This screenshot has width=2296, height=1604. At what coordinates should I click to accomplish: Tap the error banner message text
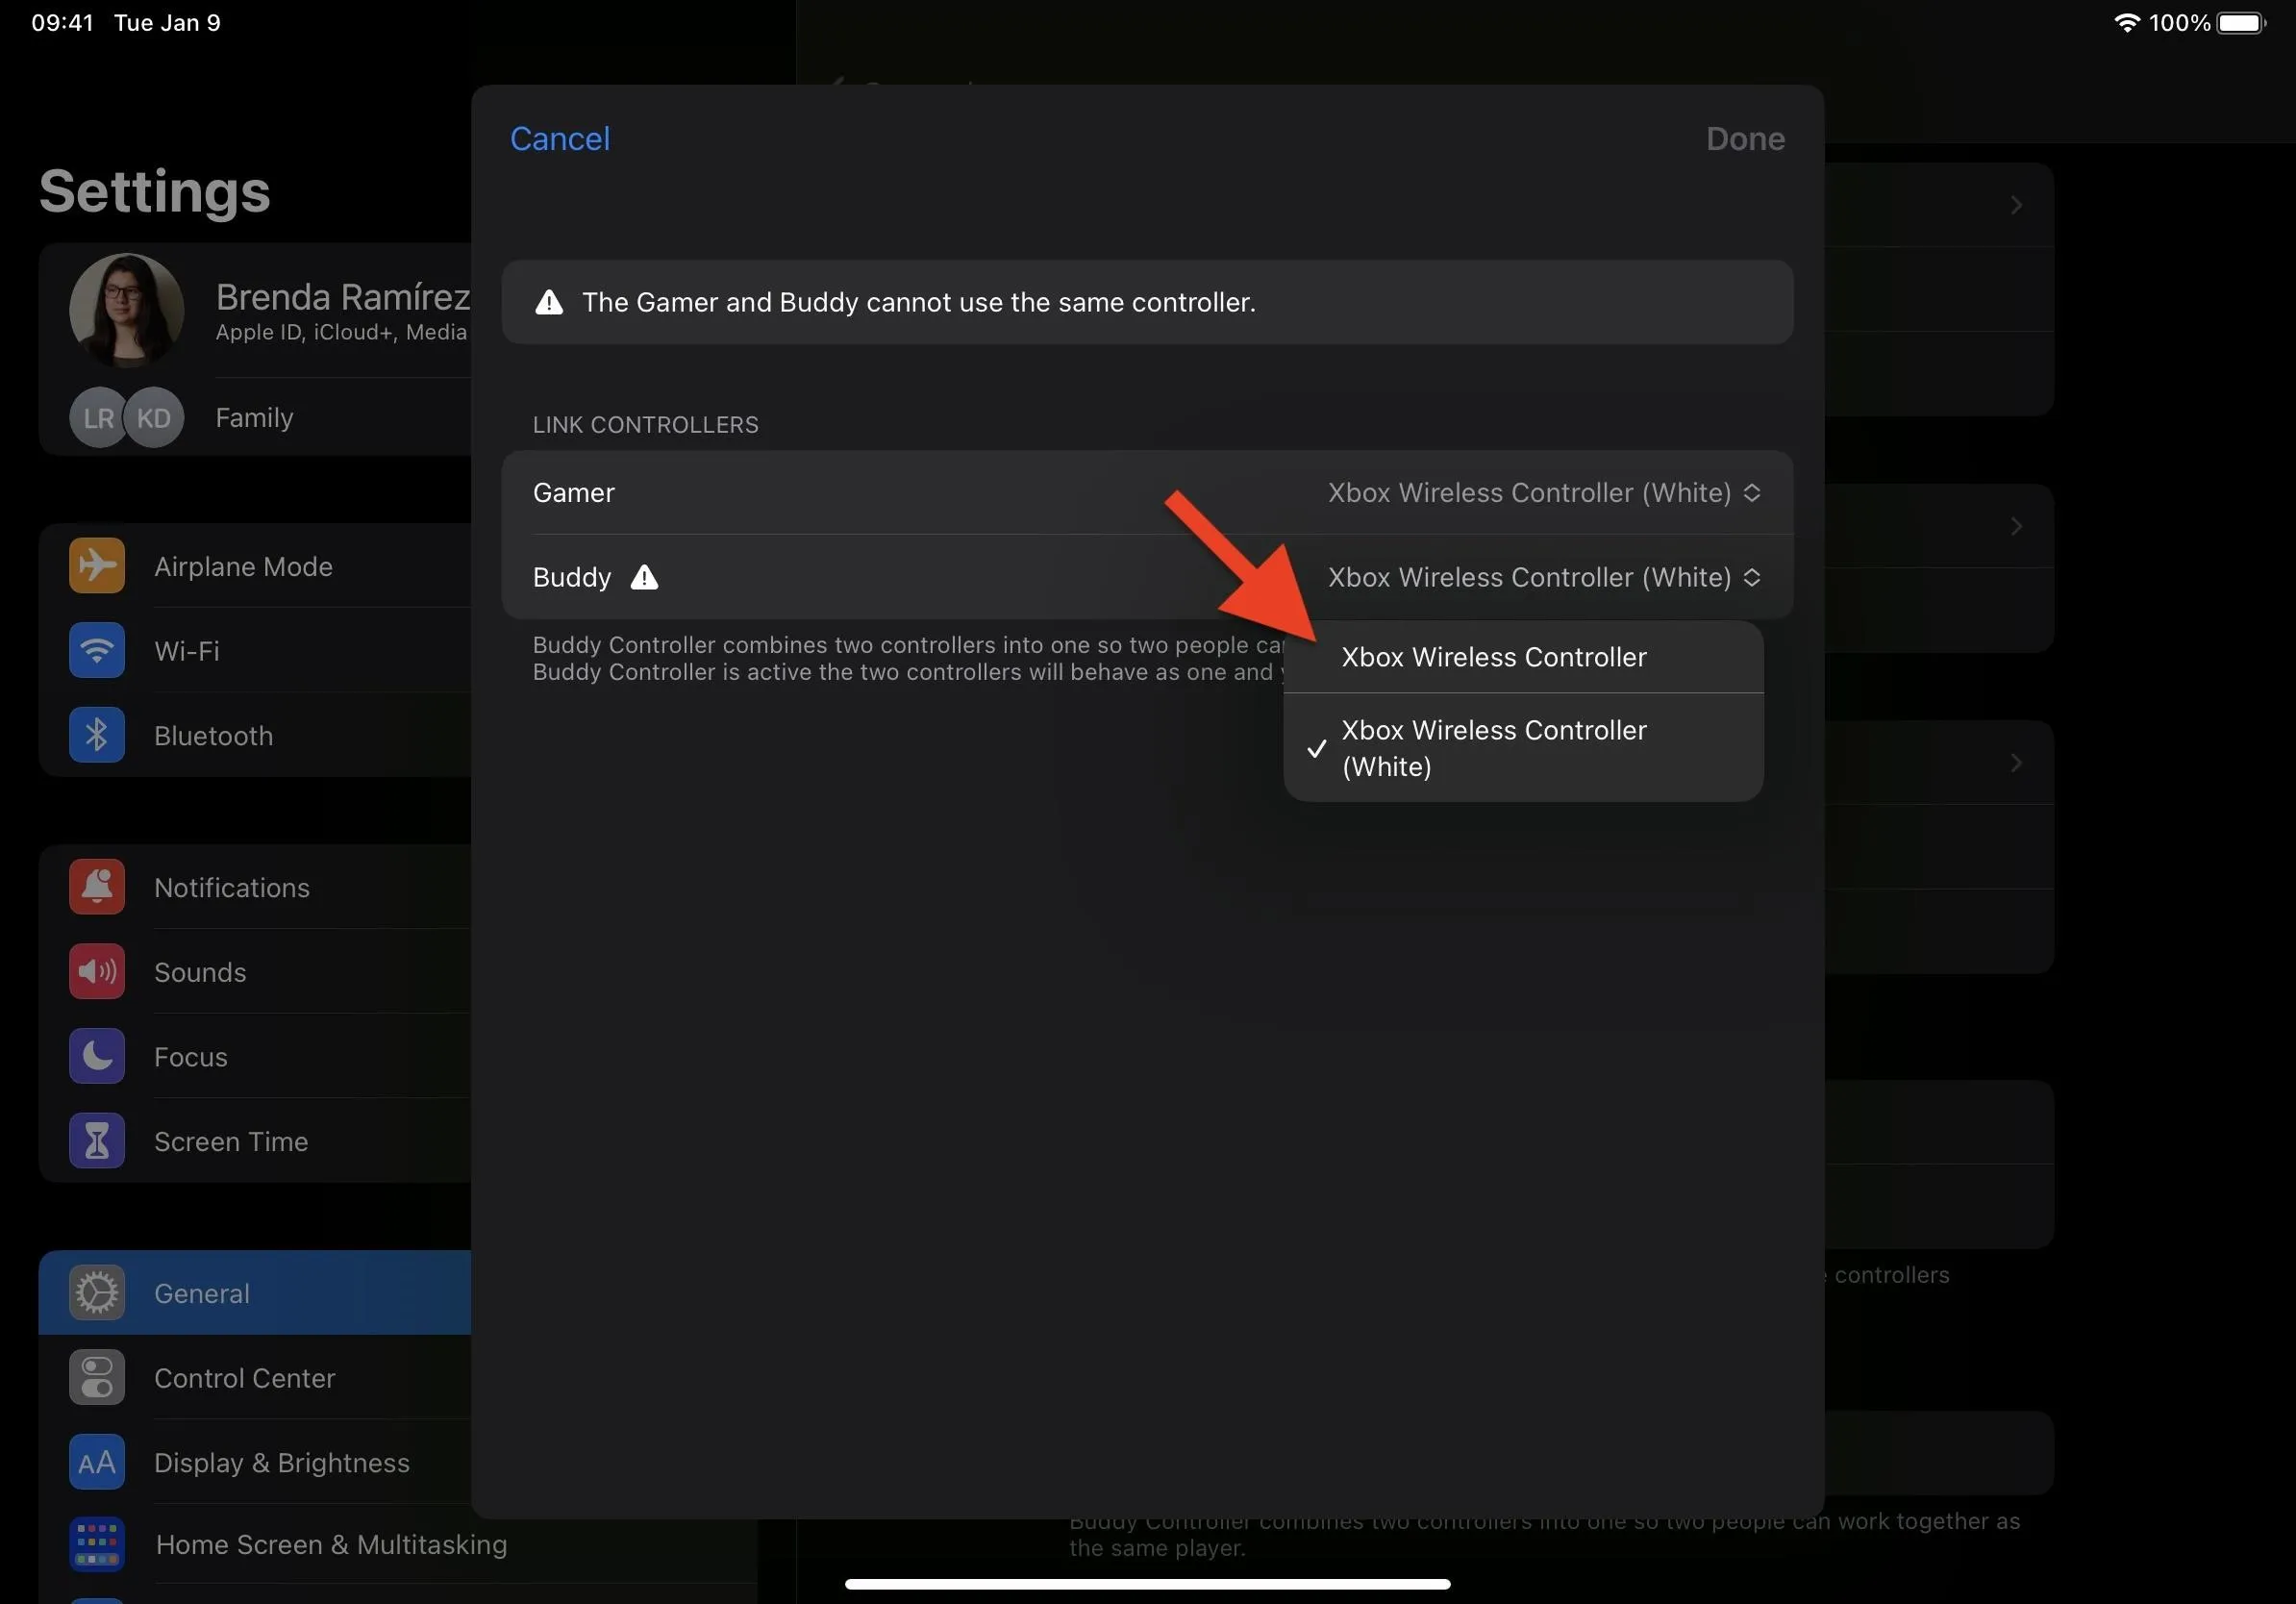point(919,302)
